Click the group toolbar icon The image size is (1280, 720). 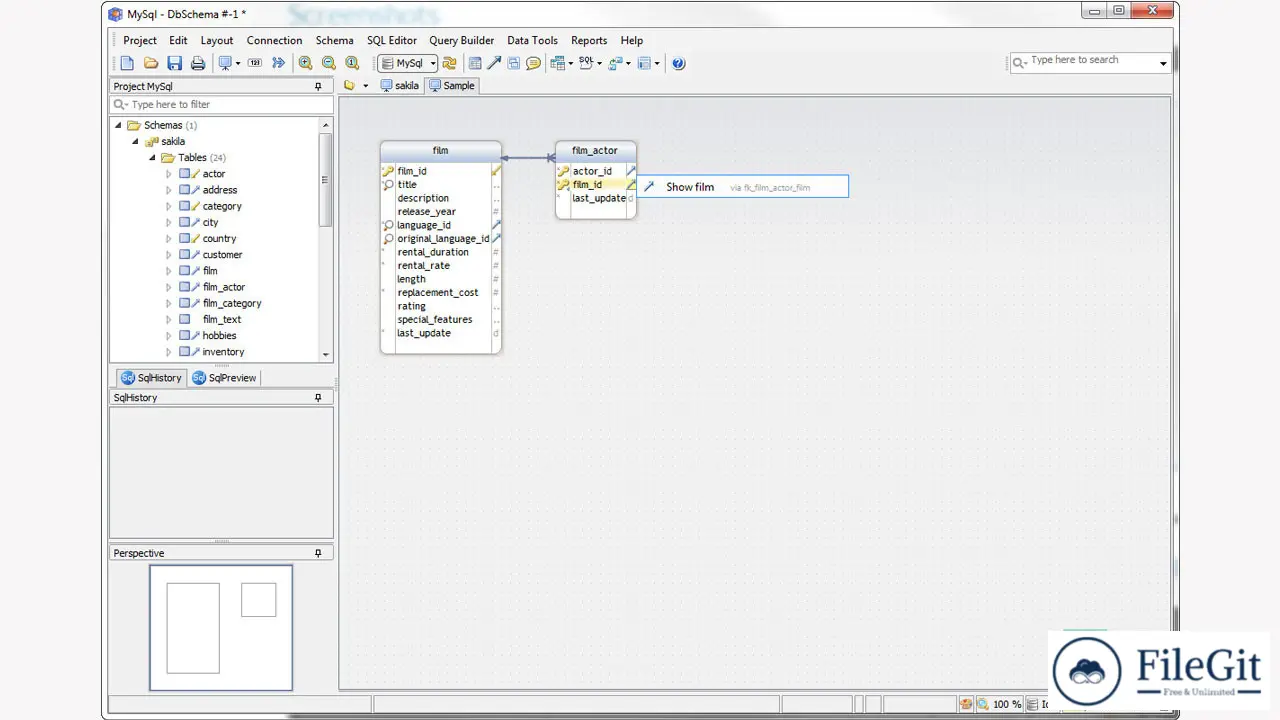[513, 63]
